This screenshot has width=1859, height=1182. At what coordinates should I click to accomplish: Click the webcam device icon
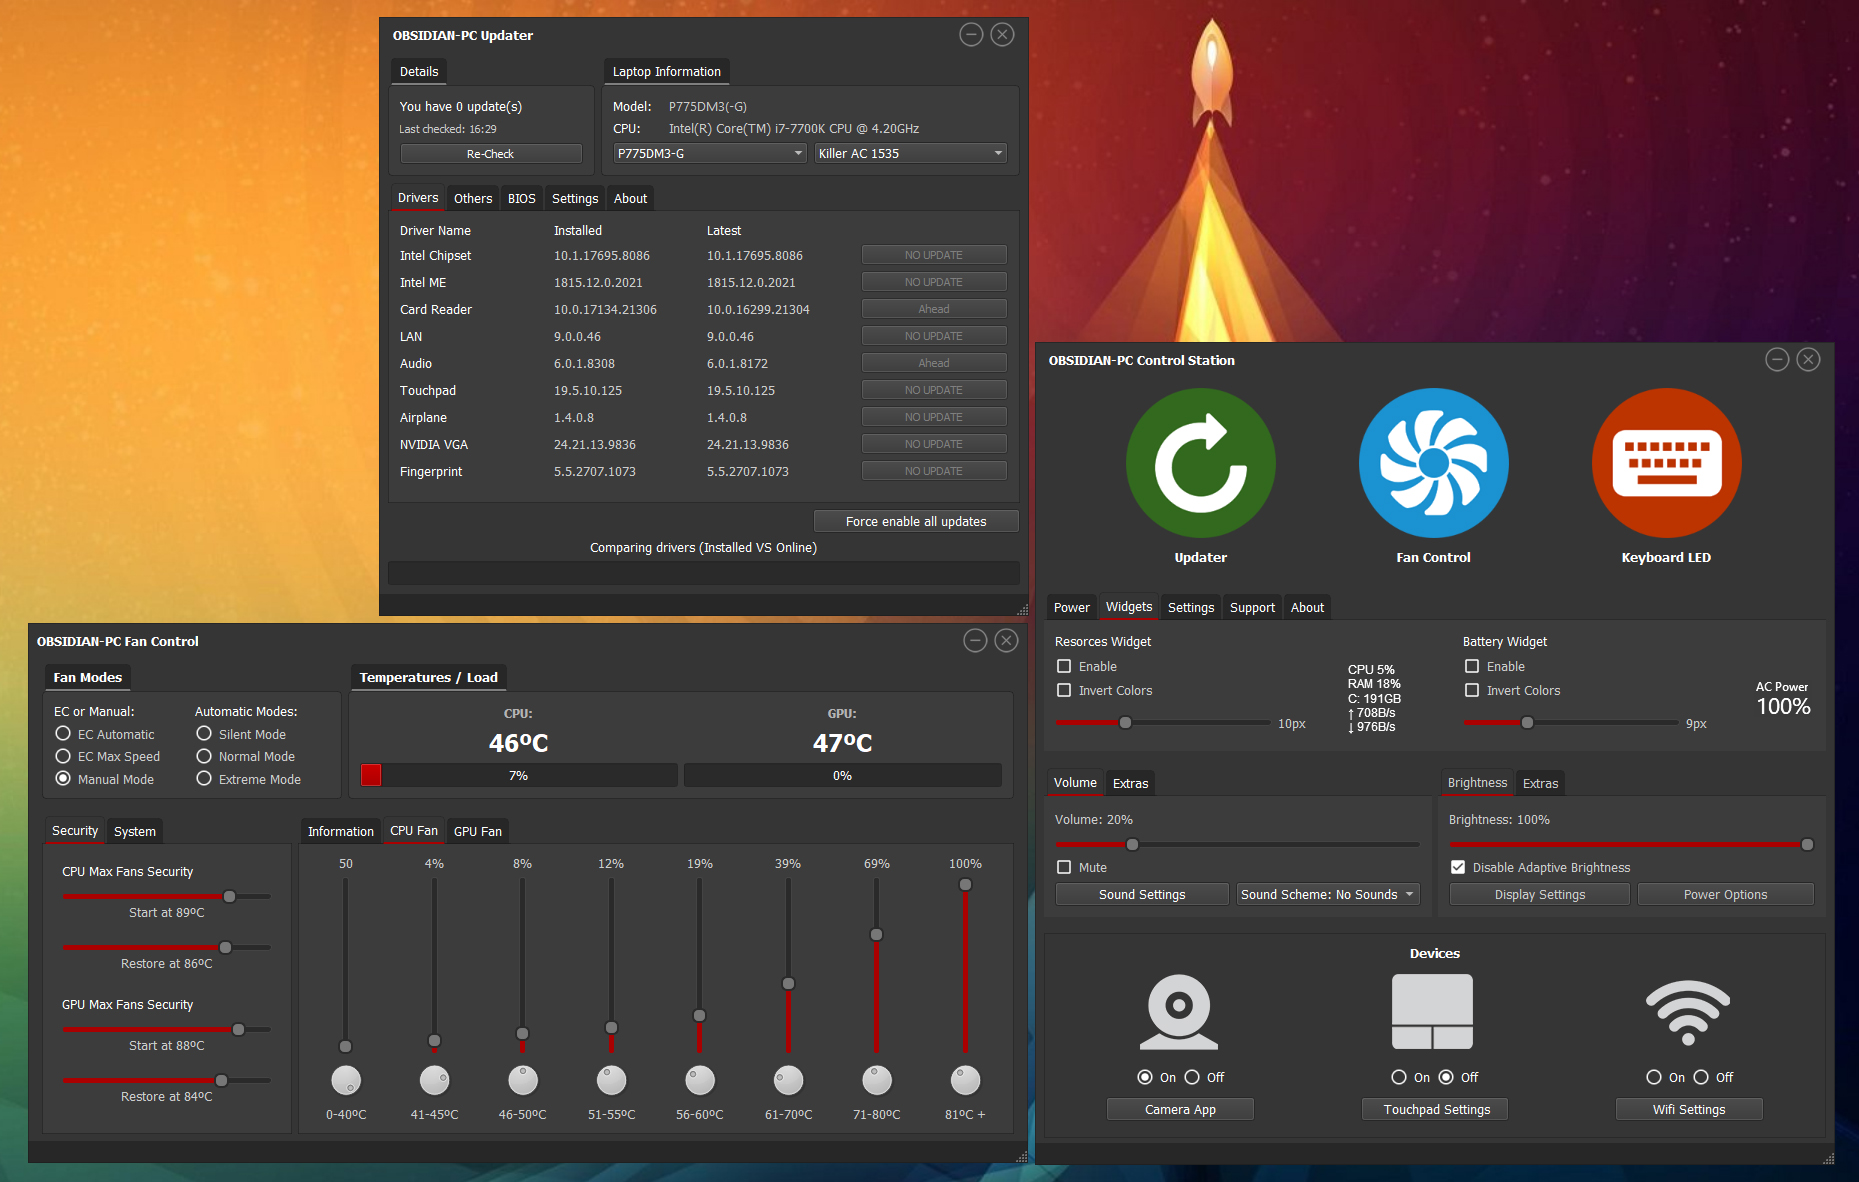(x=1179, y=1011)
